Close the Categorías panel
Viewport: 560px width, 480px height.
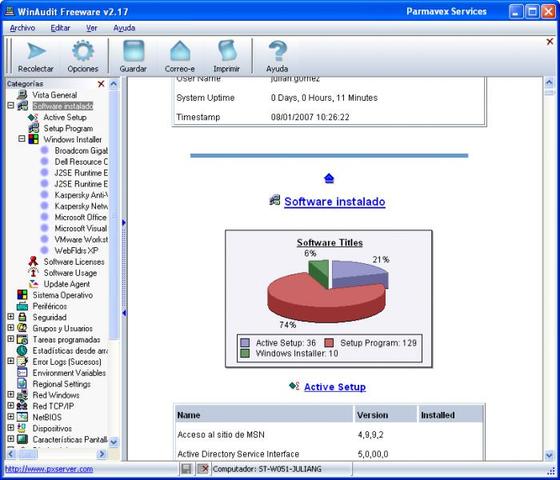point(101,84)
